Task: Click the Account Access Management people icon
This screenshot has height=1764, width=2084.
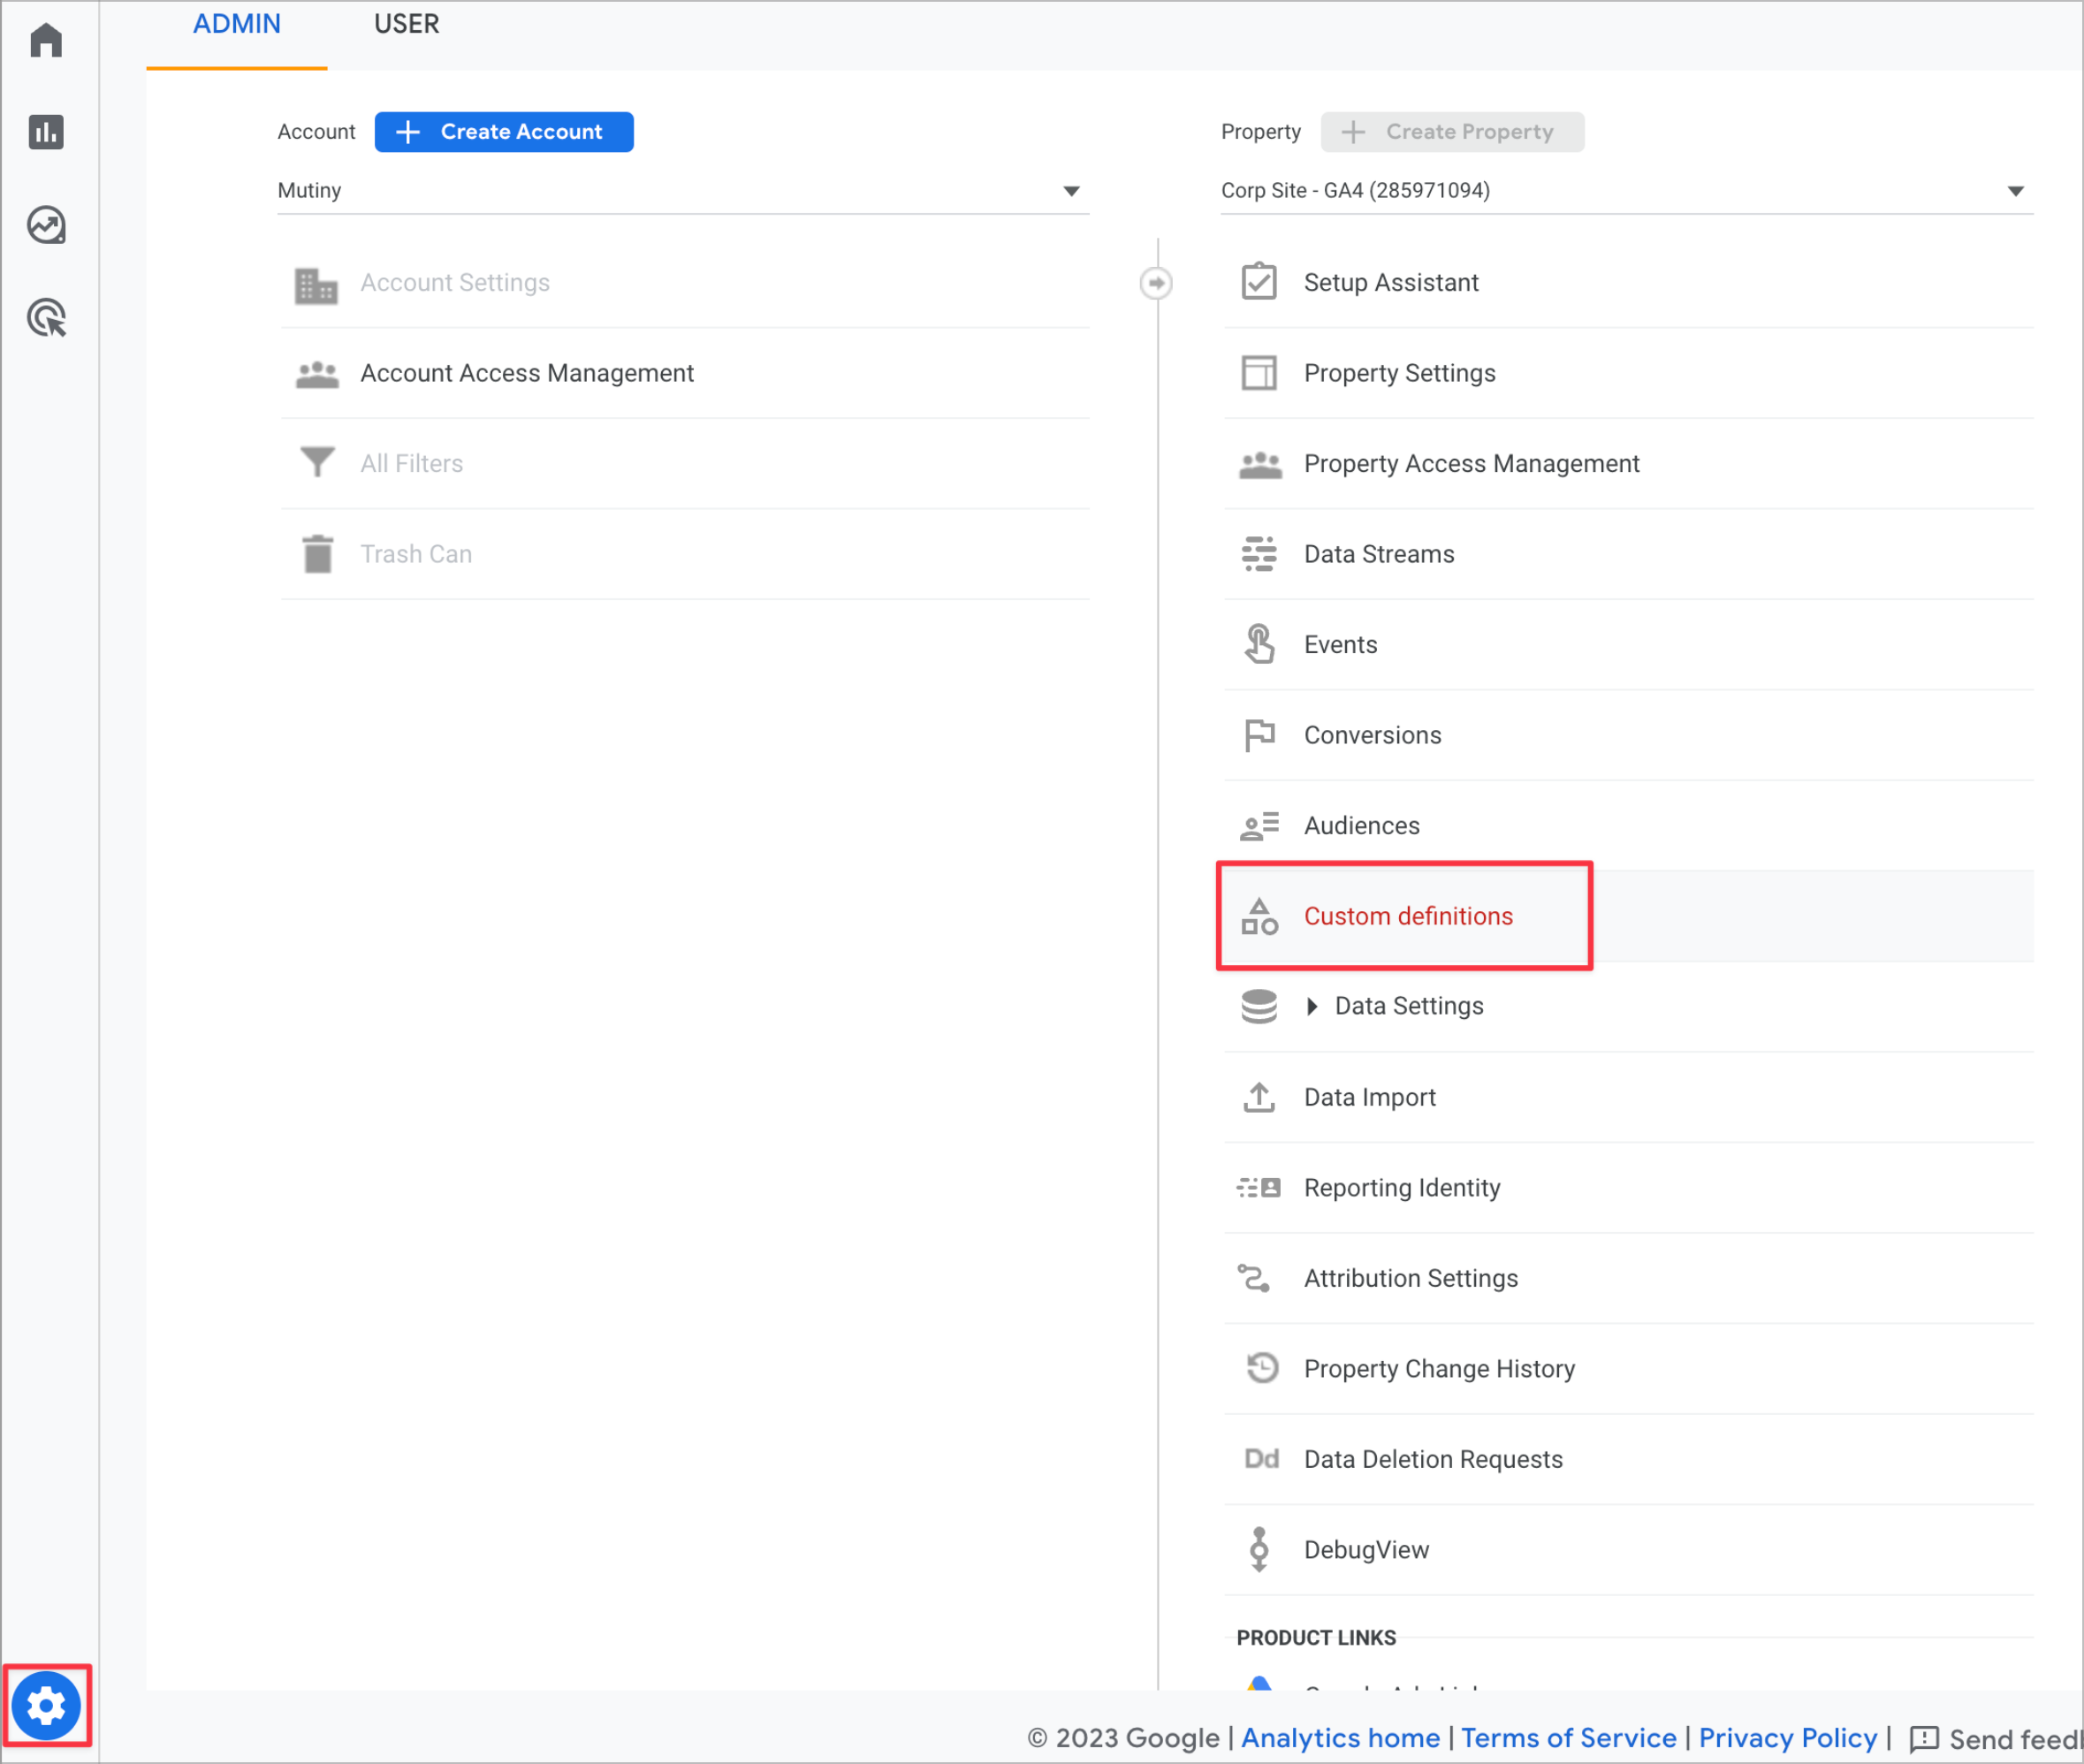Action: [x=317, y=374]
